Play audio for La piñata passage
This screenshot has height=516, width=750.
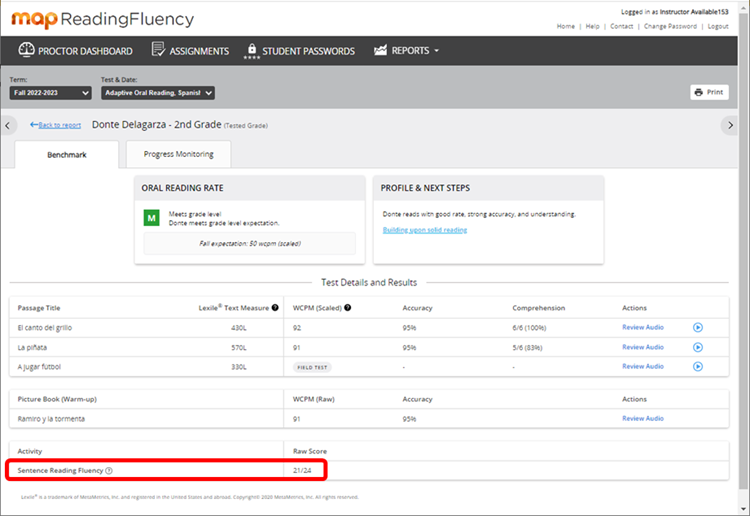tap(697, 347)
